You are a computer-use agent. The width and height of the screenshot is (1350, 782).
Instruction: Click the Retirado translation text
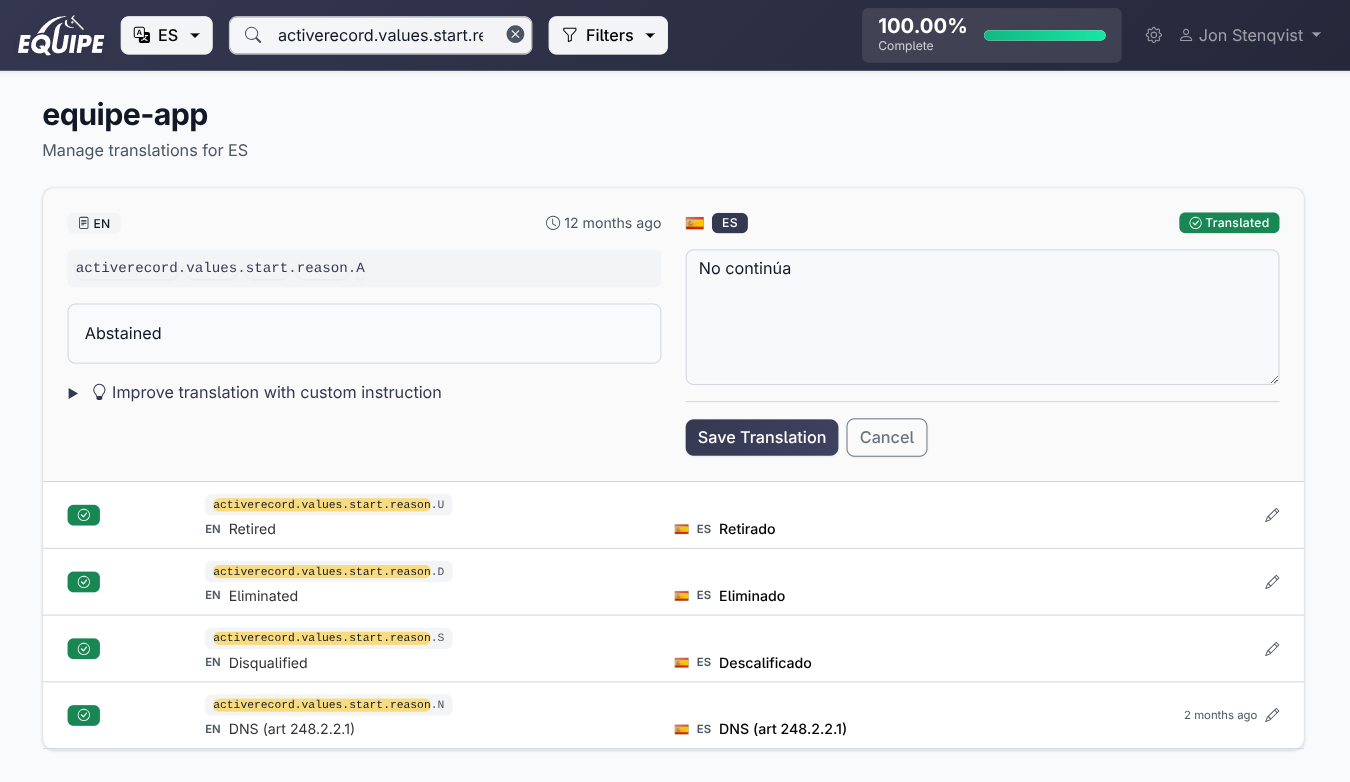747,529
